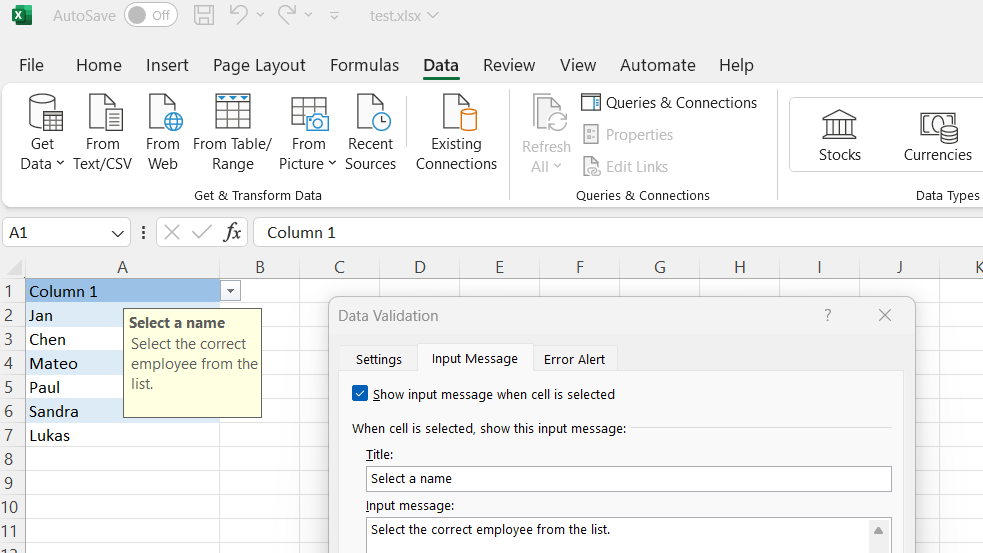This screenshot has width=983, height=553.
Task: Switch to the Settings tab
Action: point(379,359)
